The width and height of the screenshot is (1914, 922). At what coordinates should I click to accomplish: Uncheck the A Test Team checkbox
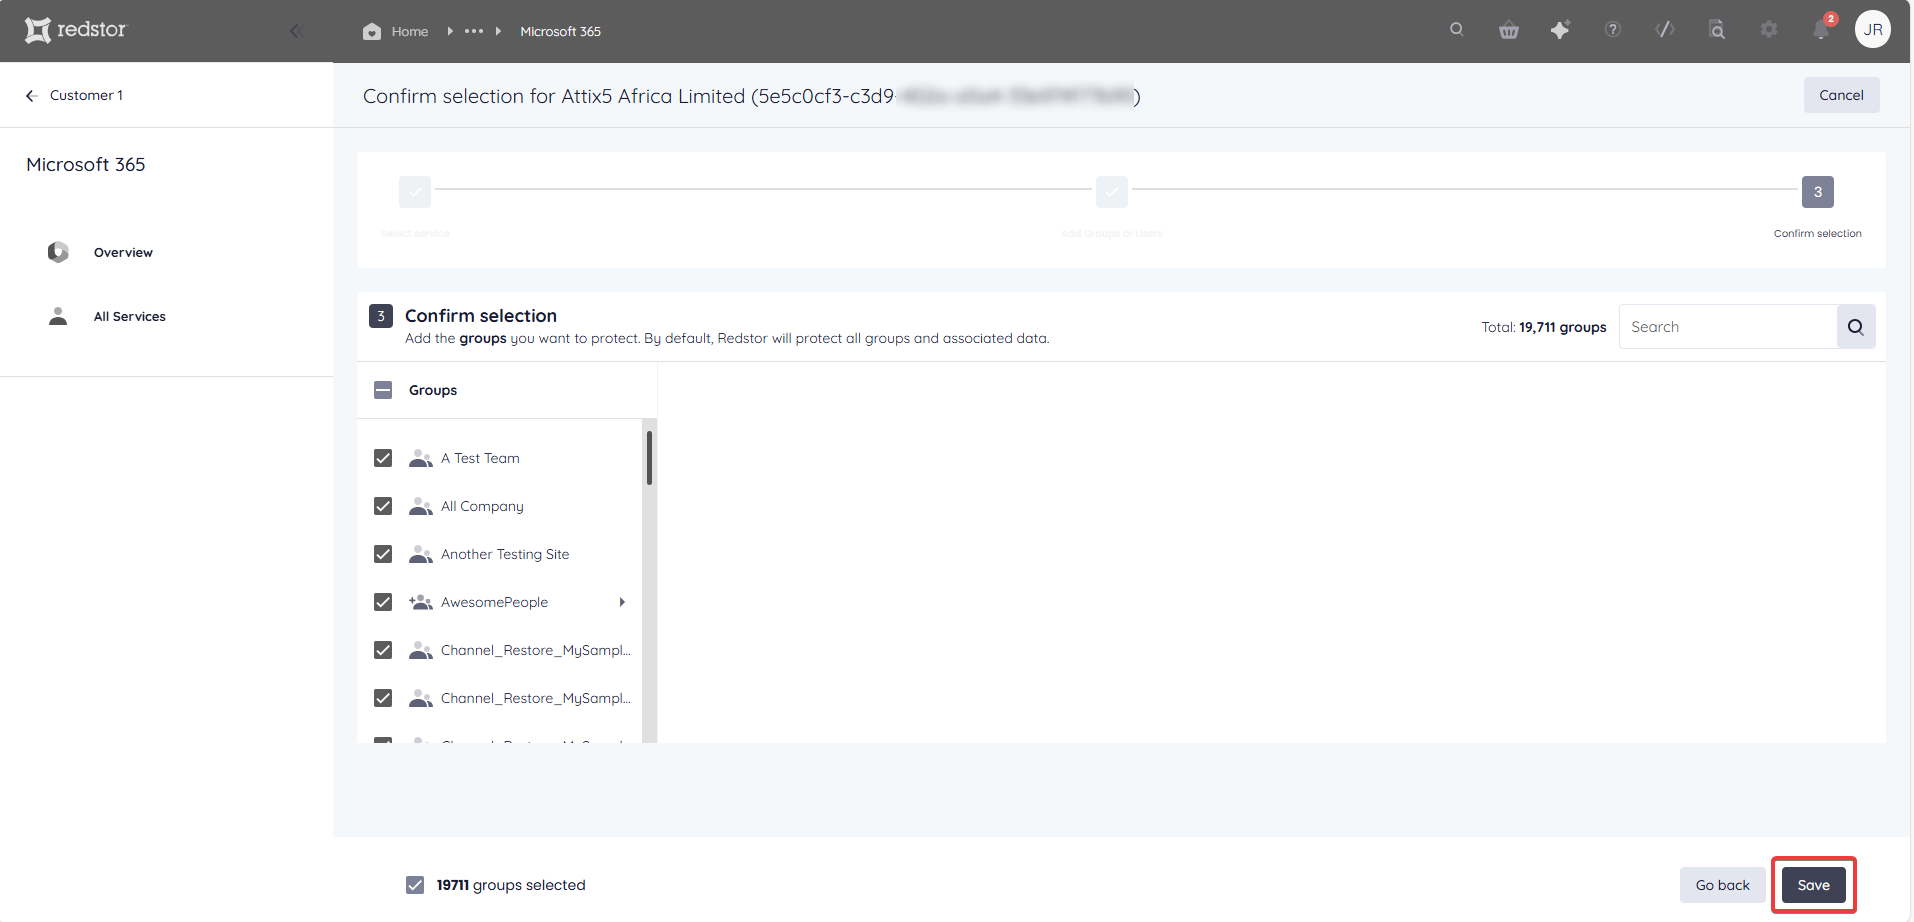(383, 458)
